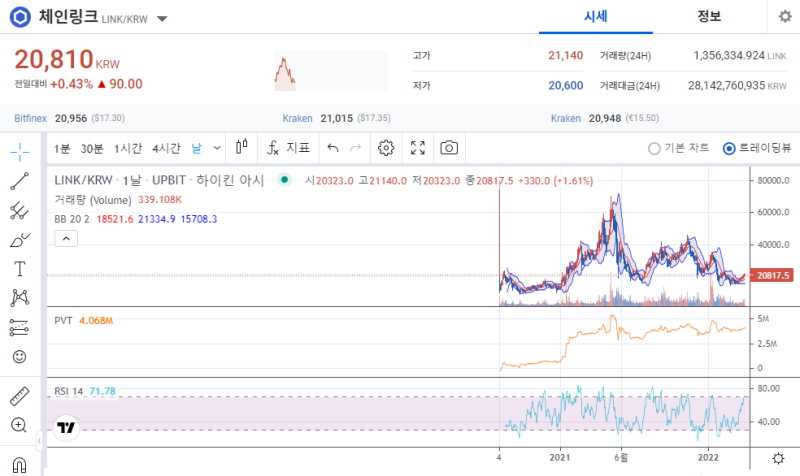Click the 거래대금 value 28,142,760,935
Image resolution: width=800 pixels, height=476 pixels.
pyautogui.click(x=727, y=85)
